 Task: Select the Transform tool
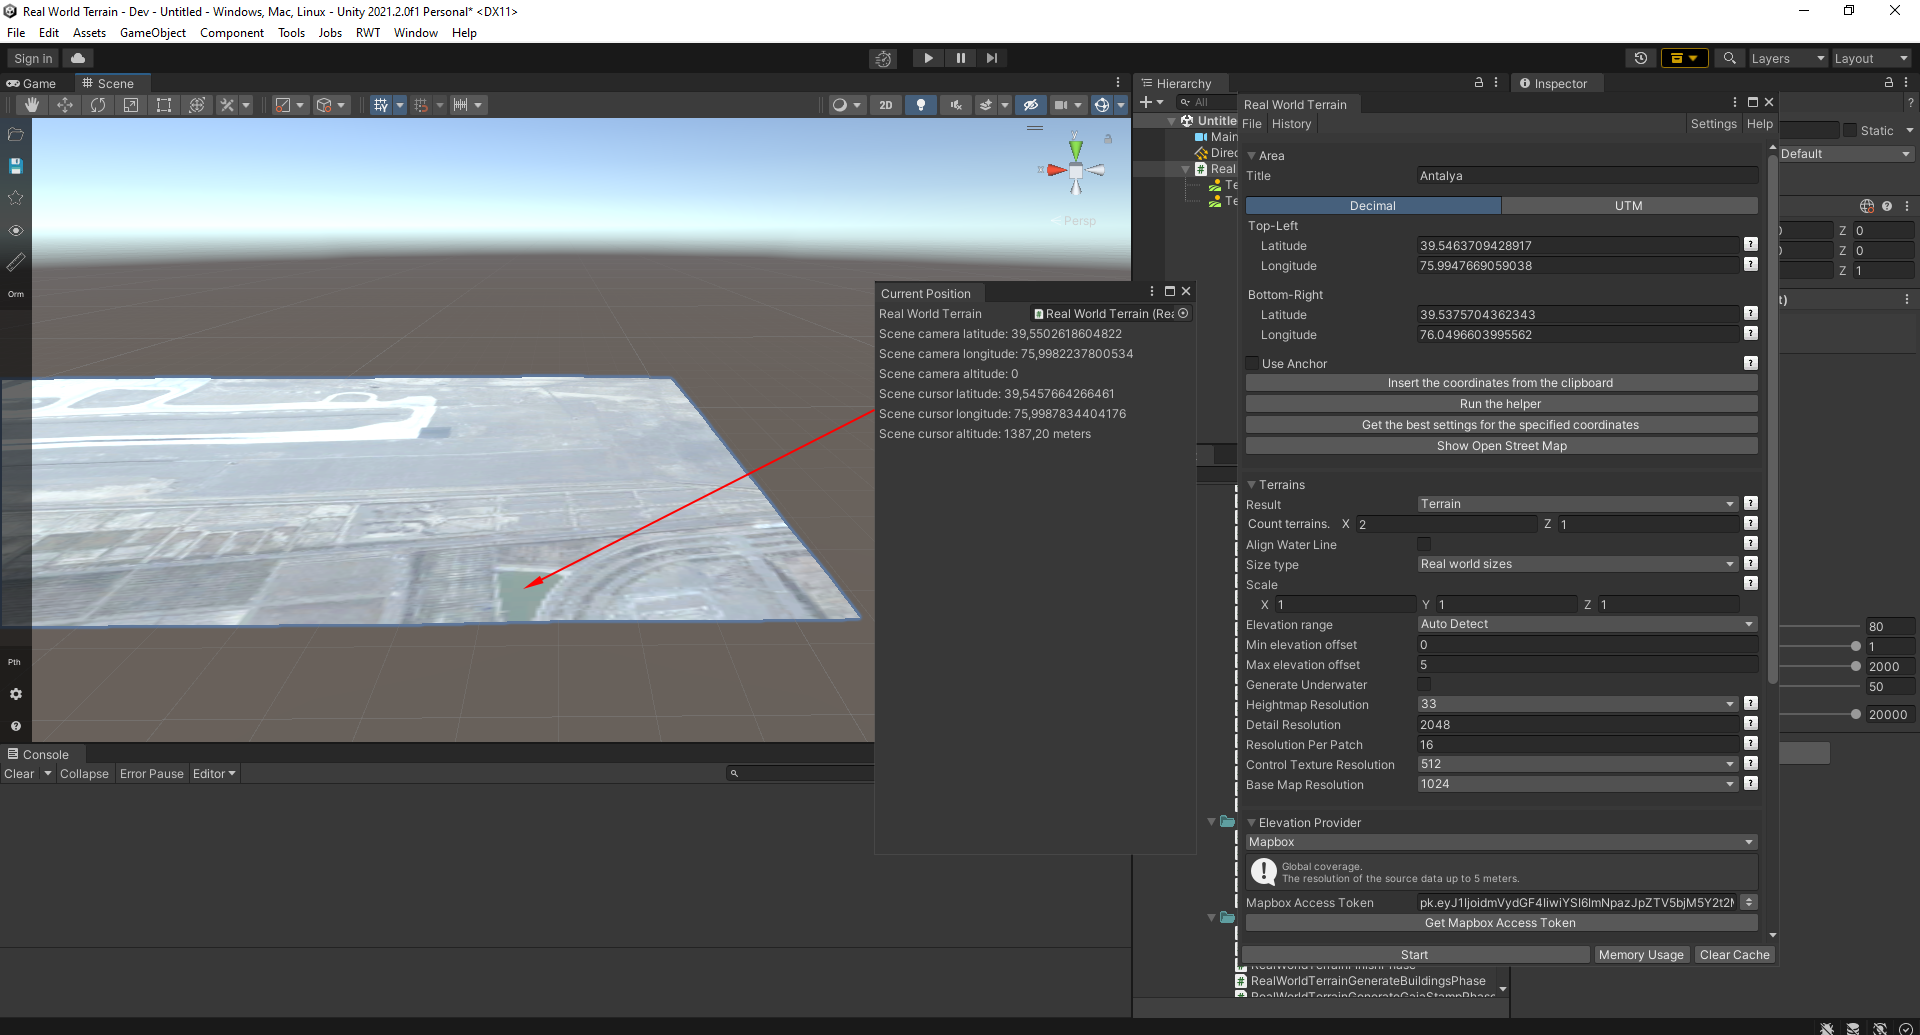coord(197,105)
